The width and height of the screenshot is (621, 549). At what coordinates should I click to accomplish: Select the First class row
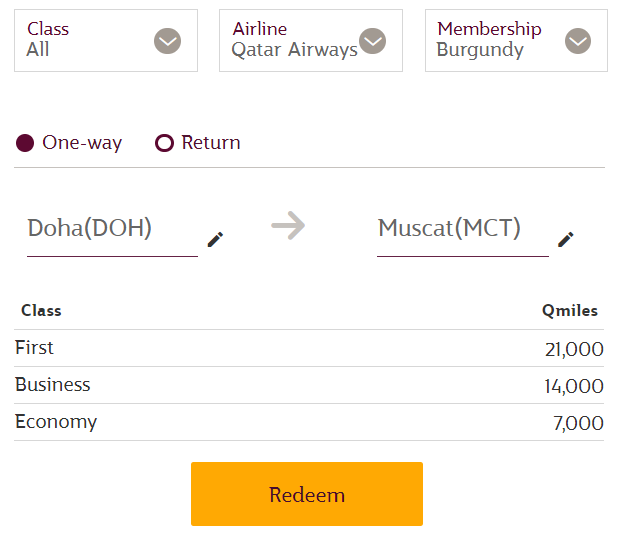coord(309,348)
